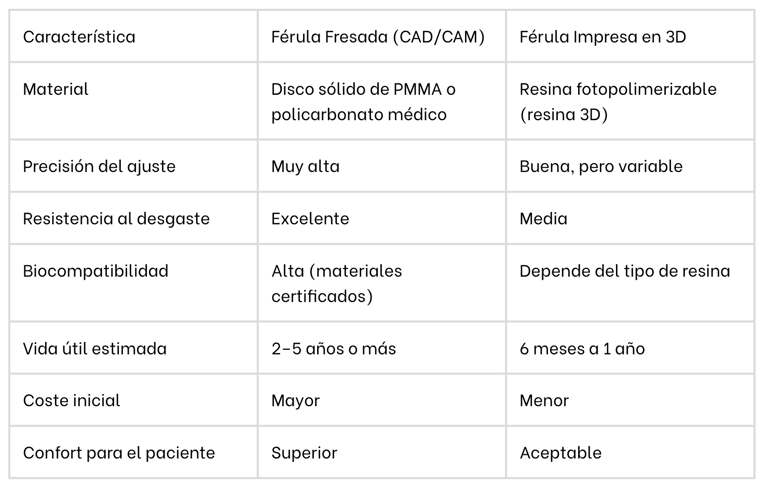Click the "Material" row label

56,89
